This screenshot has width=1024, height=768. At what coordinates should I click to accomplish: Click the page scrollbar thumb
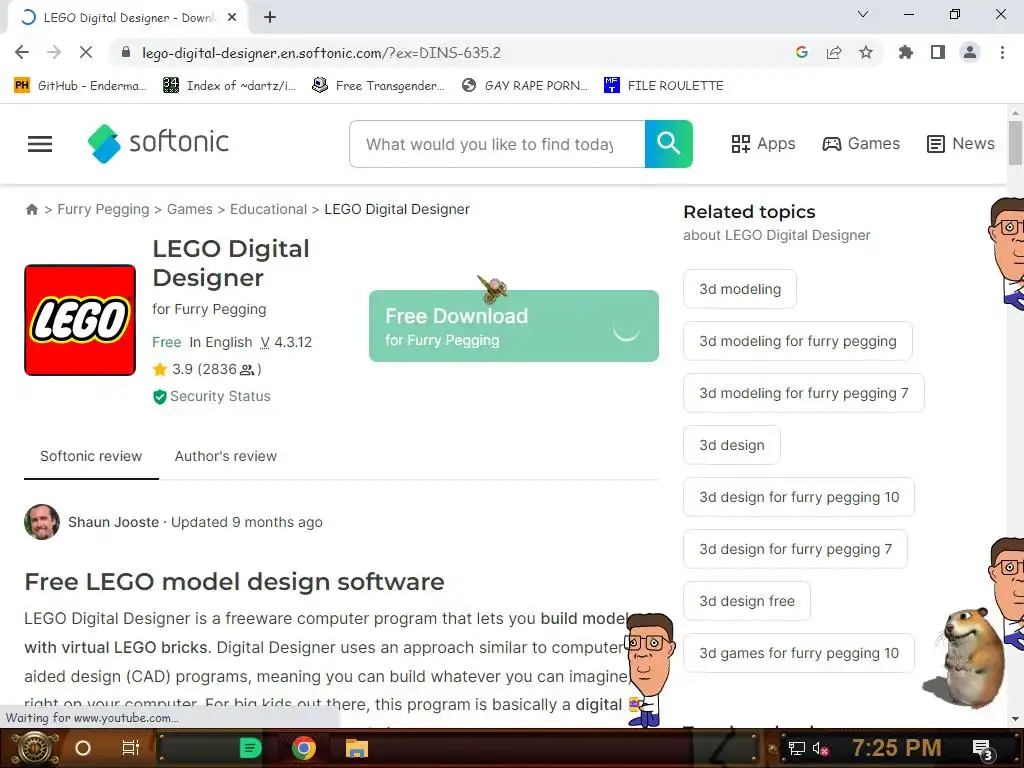pos(1016,144)
